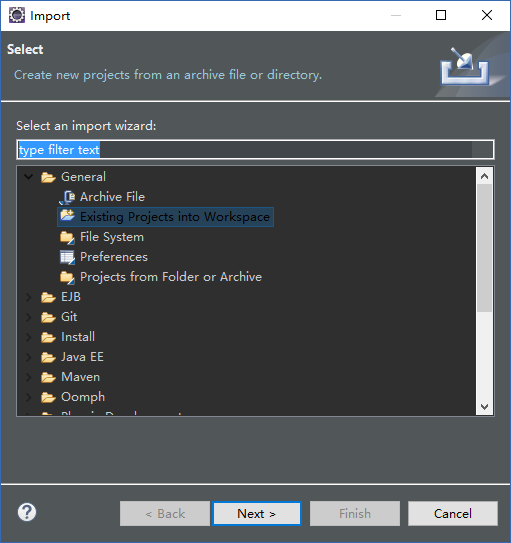This screenshot has height=543, width=511.
Task: Cancel the Import dialog
Action: pyautogui.click(x=453, y=514)
